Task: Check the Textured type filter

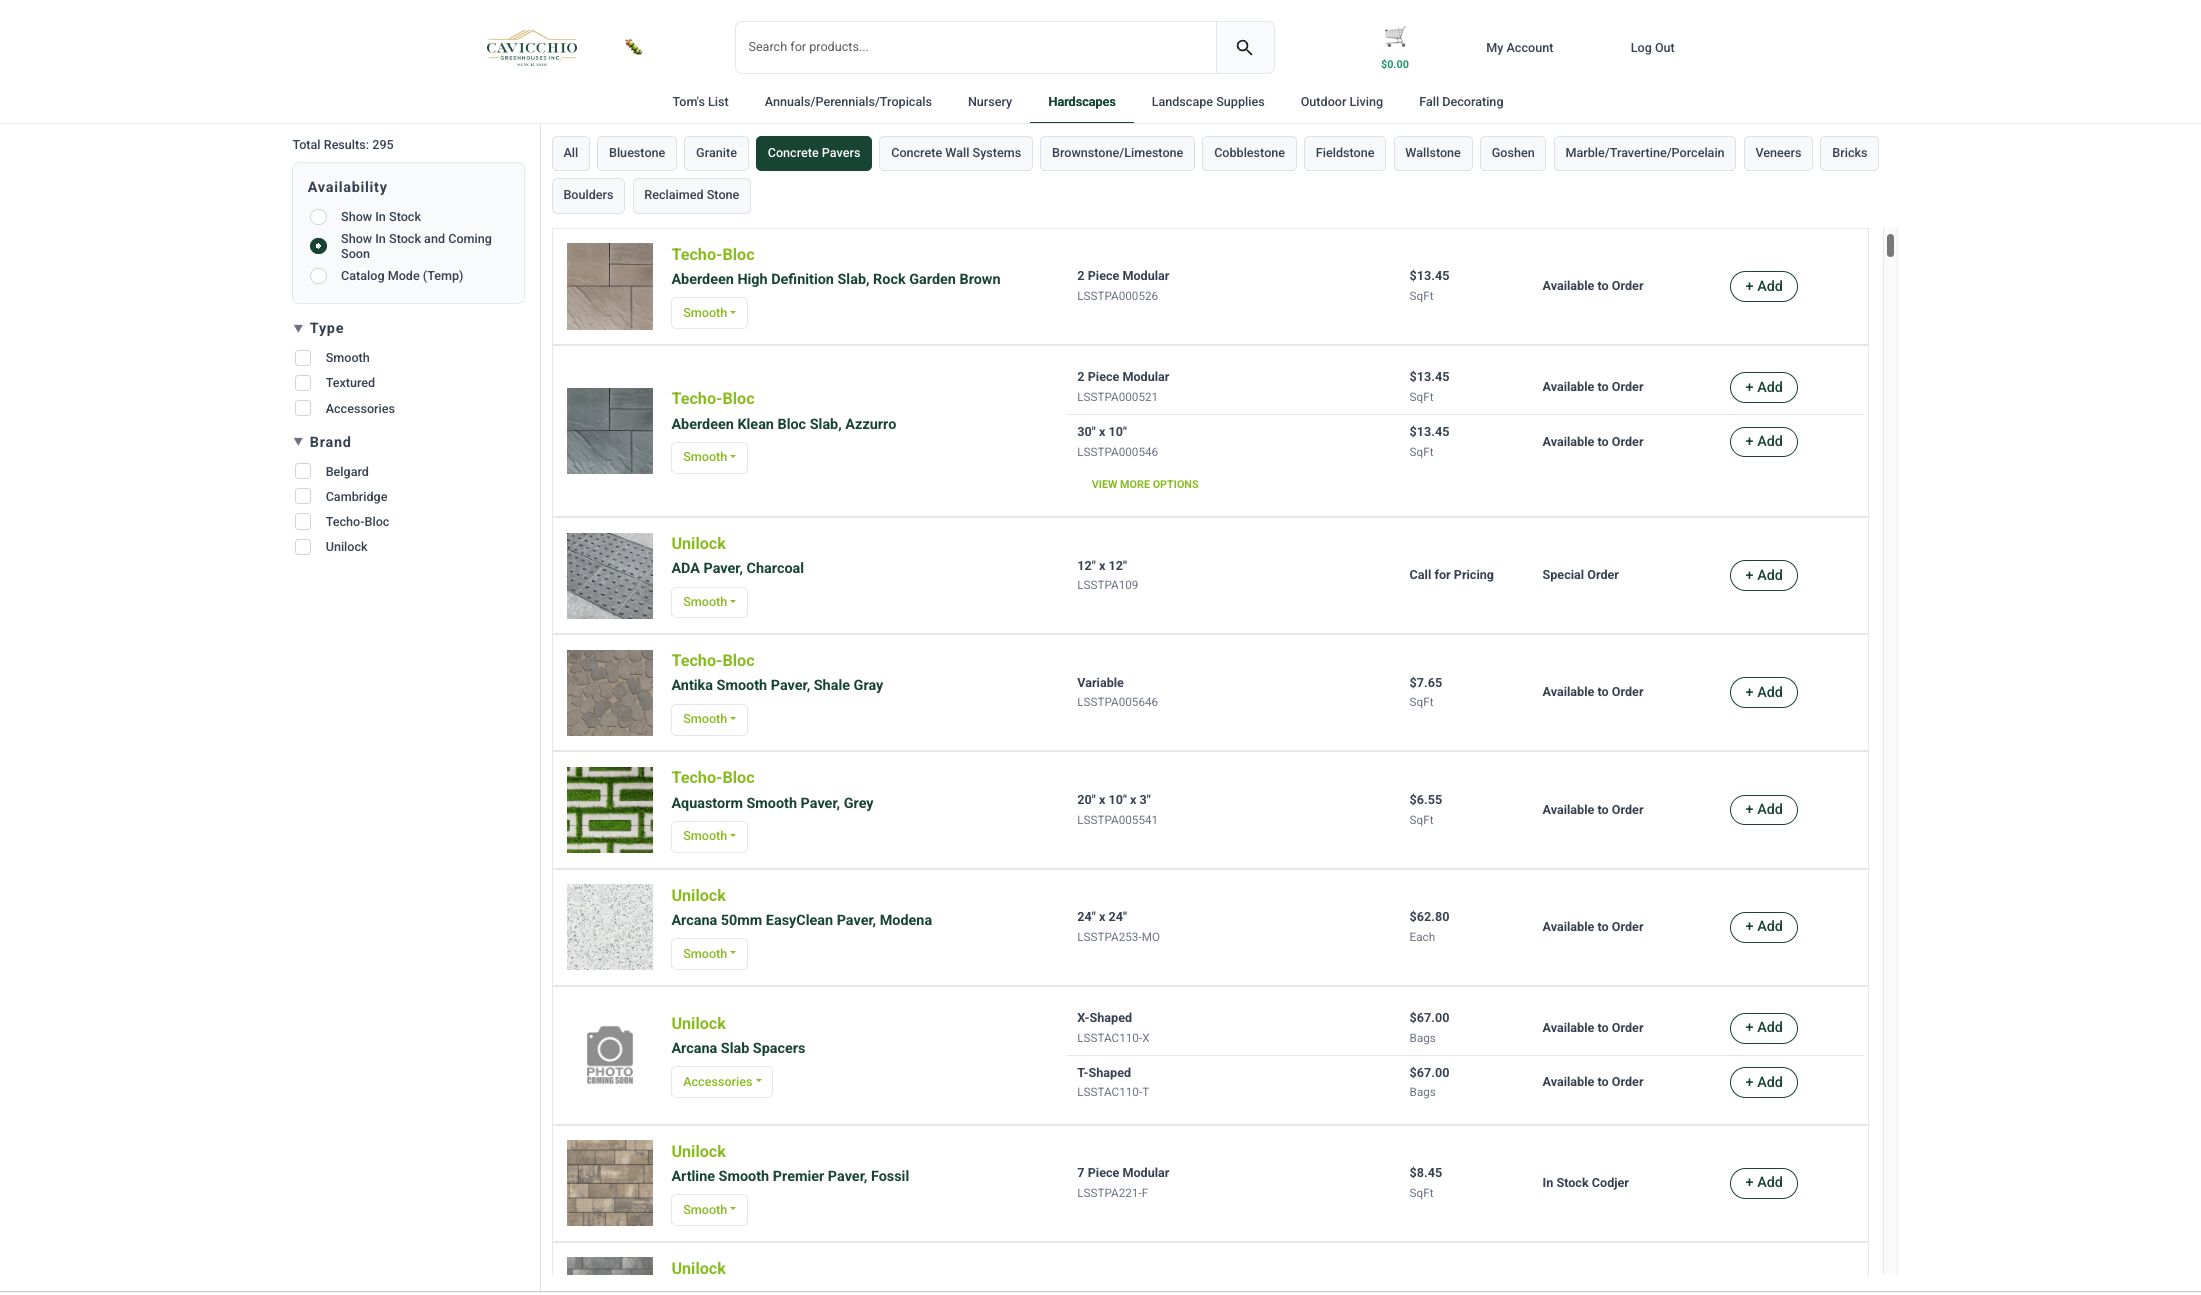Action: click(x=303, y=383)
